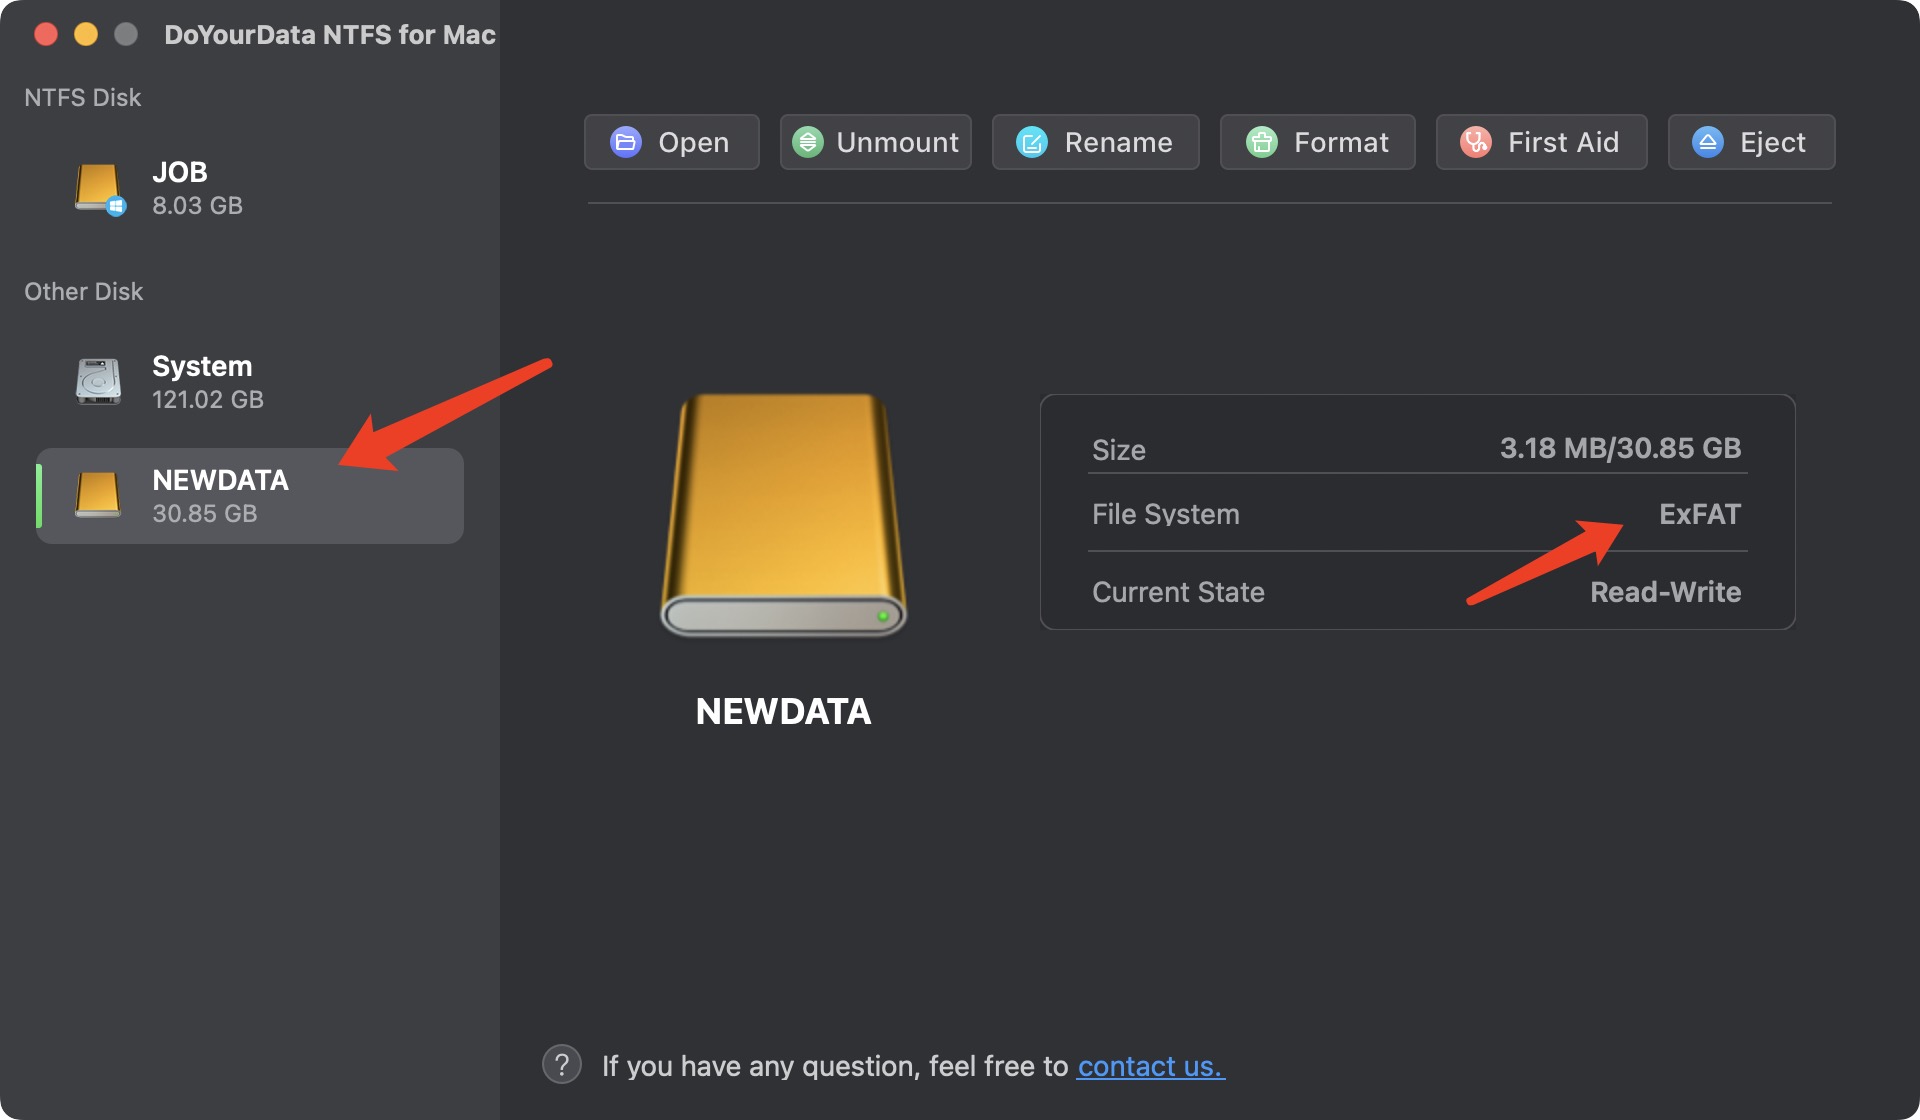The height and width of the screenshot is (1120, 1920).
Task: Click the System disk icon in sidebar
Action: pos(97,380)
